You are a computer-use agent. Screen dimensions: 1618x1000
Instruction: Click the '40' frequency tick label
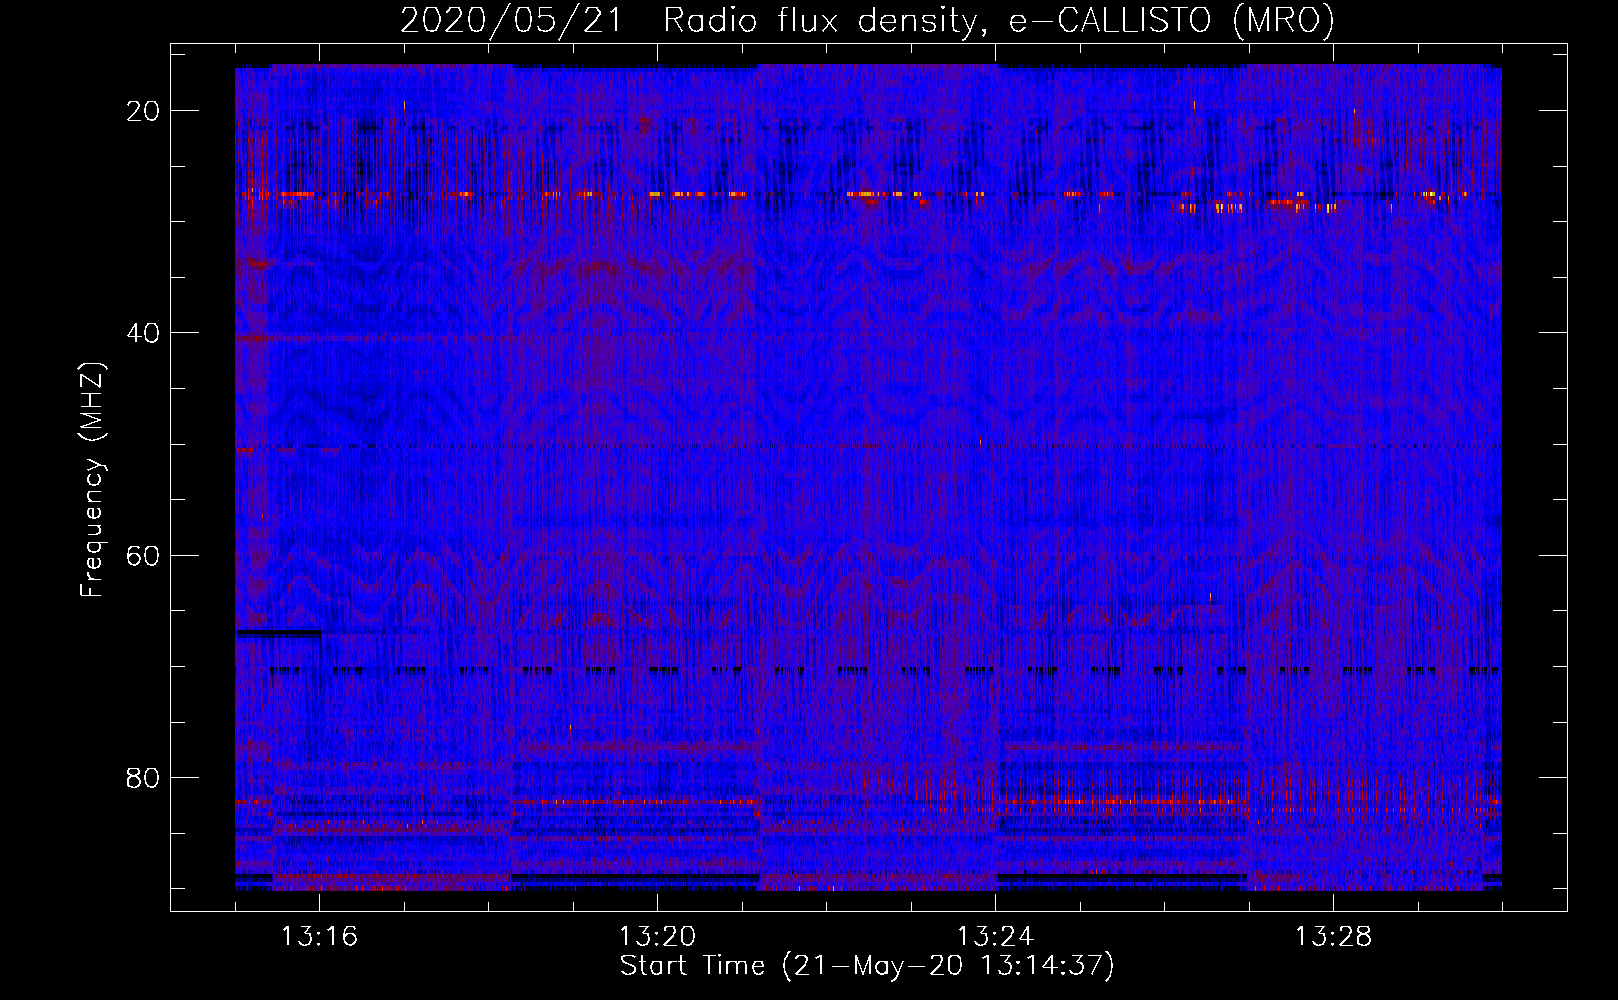tap(144, 333)
